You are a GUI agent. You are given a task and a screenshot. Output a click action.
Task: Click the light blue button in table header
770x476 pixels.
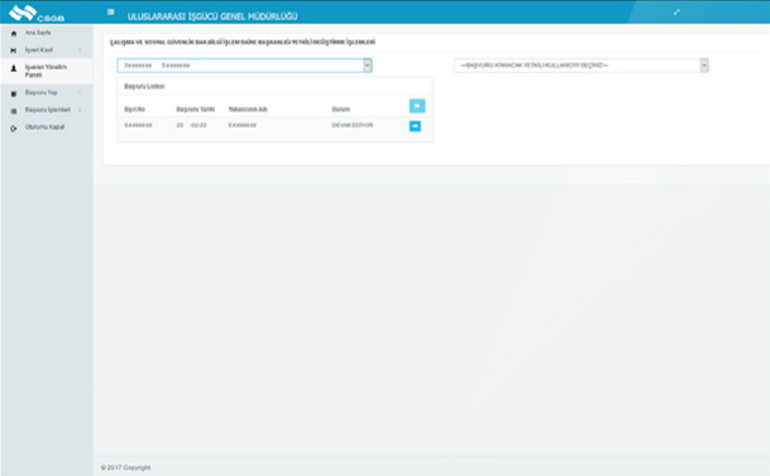pyautogui.click(x=417, y=105)
